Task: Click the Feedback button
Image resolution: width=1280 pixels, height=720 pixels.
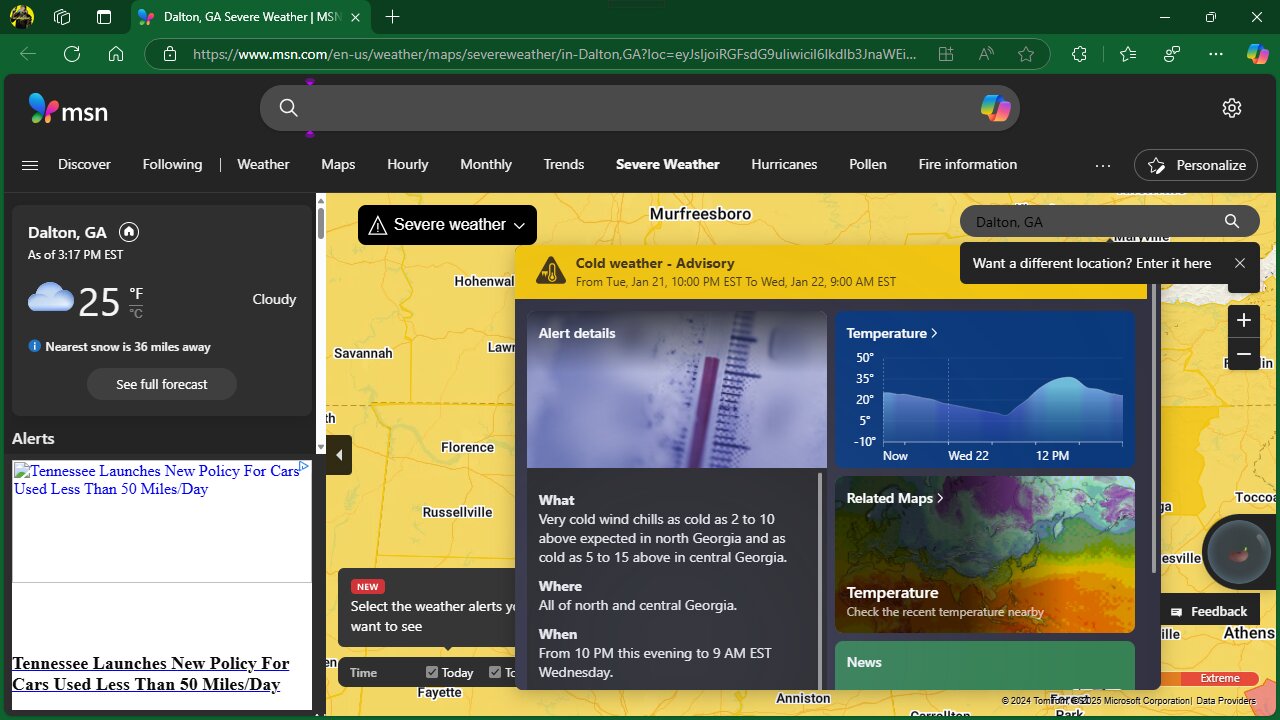Action: 1208,611
